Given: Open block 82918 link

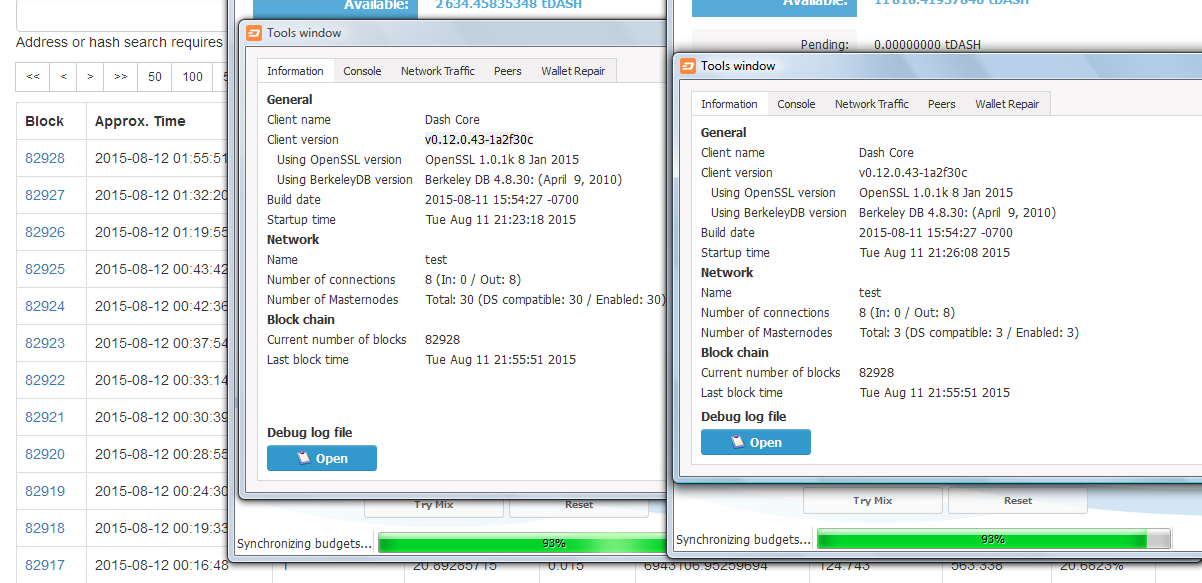Looking at the screenshot, I should (x=45, y=528).
